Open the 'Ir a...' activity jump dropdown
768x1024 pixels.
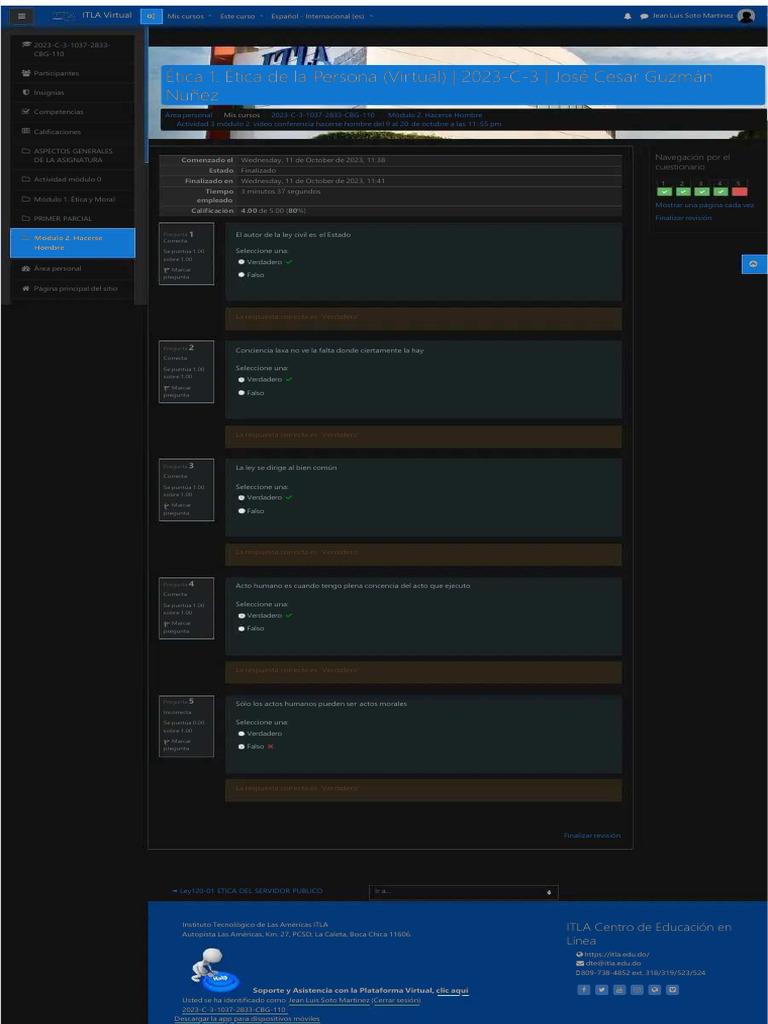coord(463,891)
